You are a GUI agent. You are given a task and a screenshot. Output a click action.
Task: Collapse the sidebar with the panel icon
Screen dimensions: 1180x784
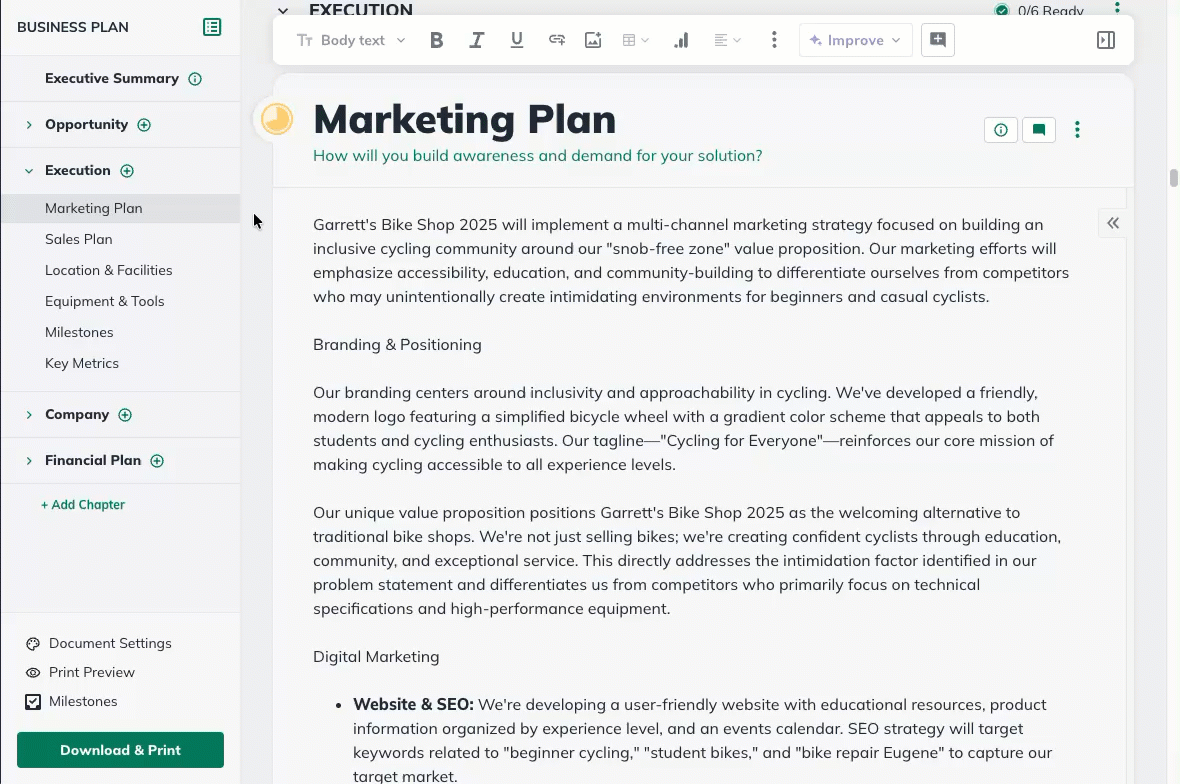click(x=212, y=27)
